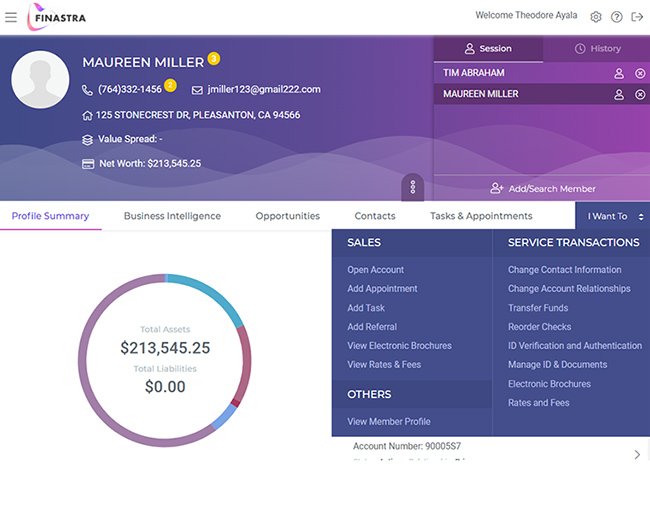Screen dimensions: 650x511
Task: Choose Reorder Checks
Action: coord(540,327)
